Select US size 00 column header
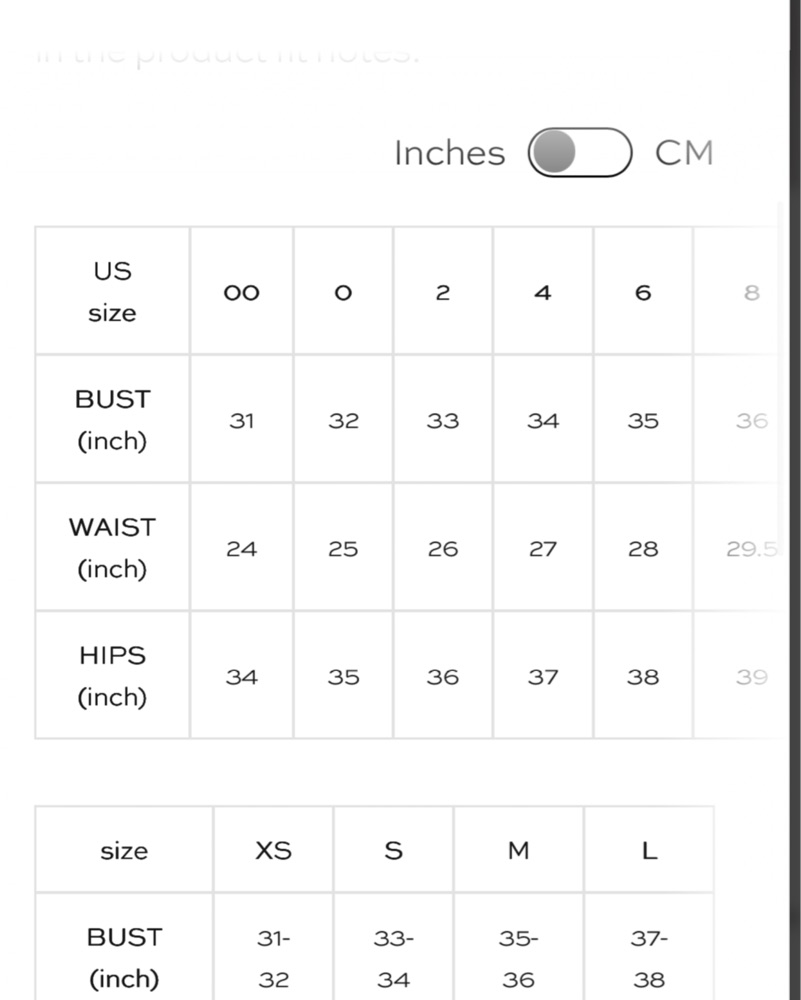 [241, 292]
